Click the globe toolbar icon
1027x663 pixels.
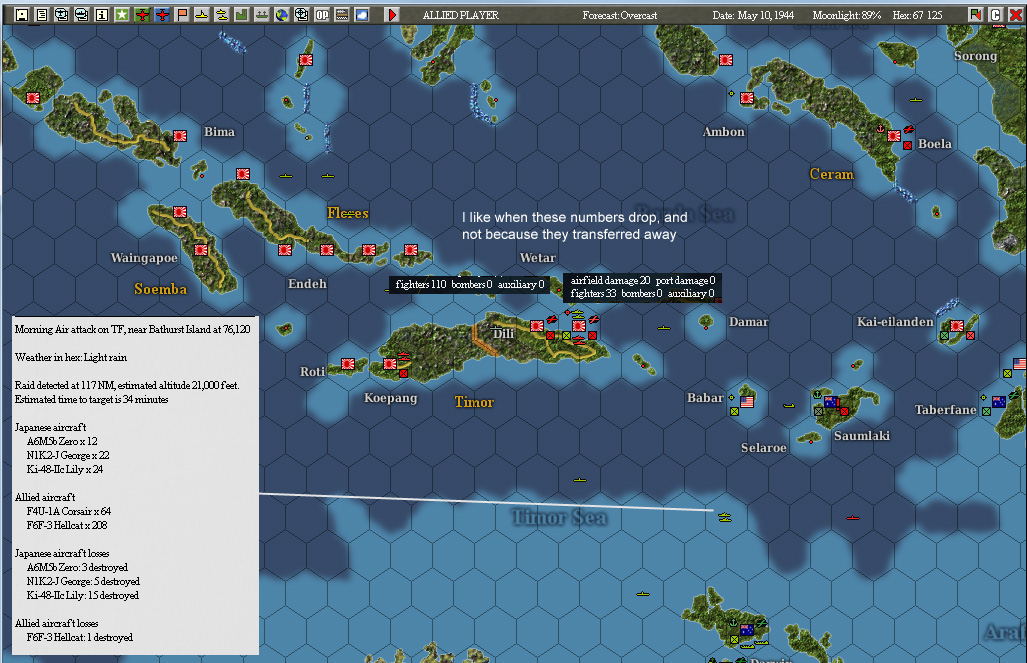tap(282, 14)
